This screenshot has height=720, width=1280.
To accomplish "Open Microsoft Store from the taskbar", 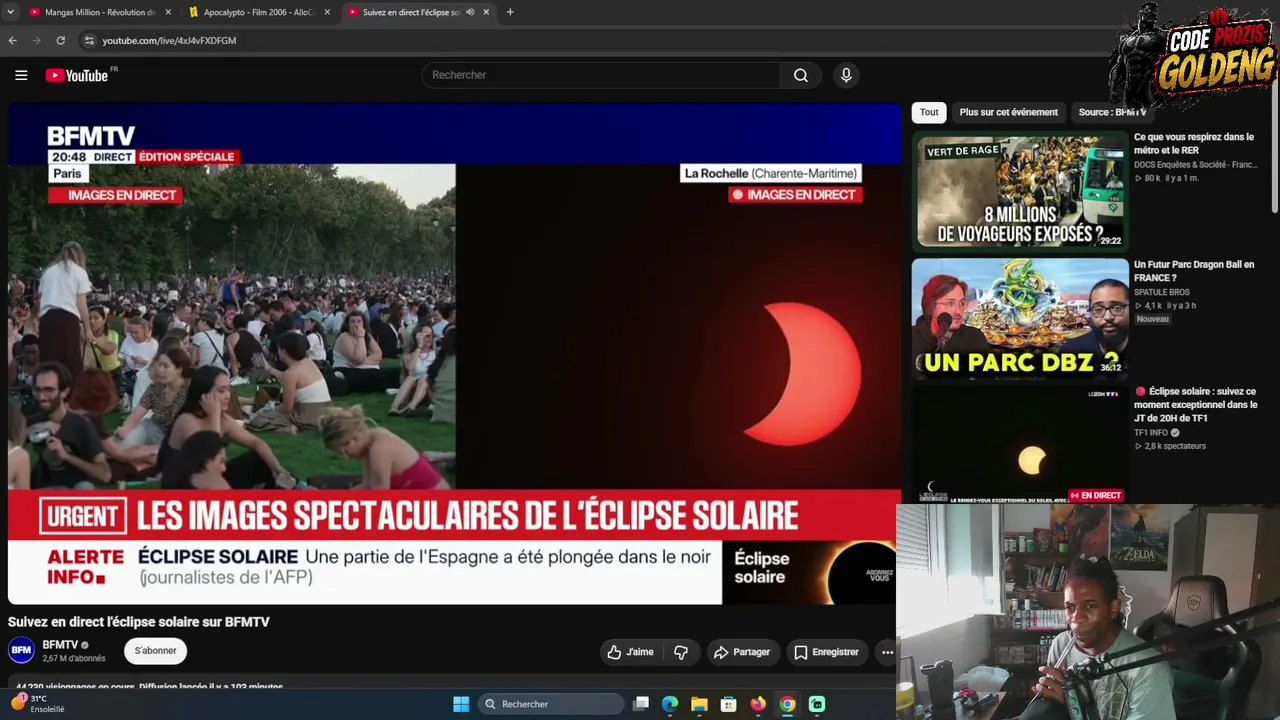I will [729, 704].
